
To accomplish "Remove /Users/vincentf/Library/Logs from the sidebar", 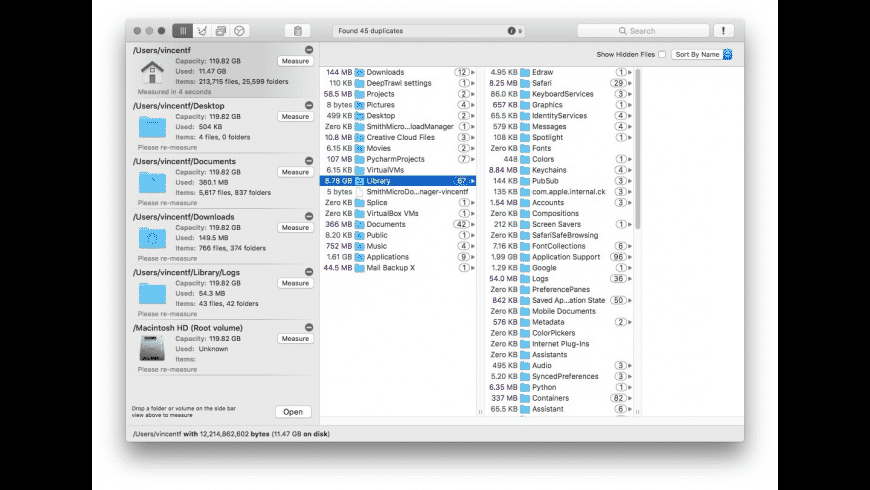I will (309, 272).
